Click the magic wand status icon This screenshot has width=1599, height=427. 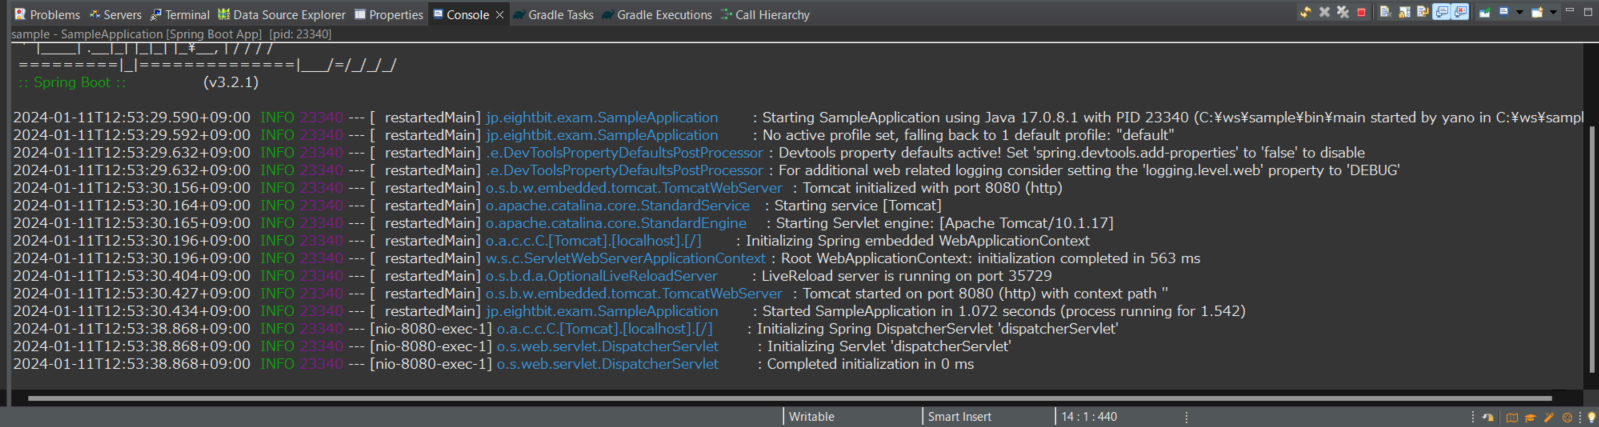click(x=1549, y=417)
